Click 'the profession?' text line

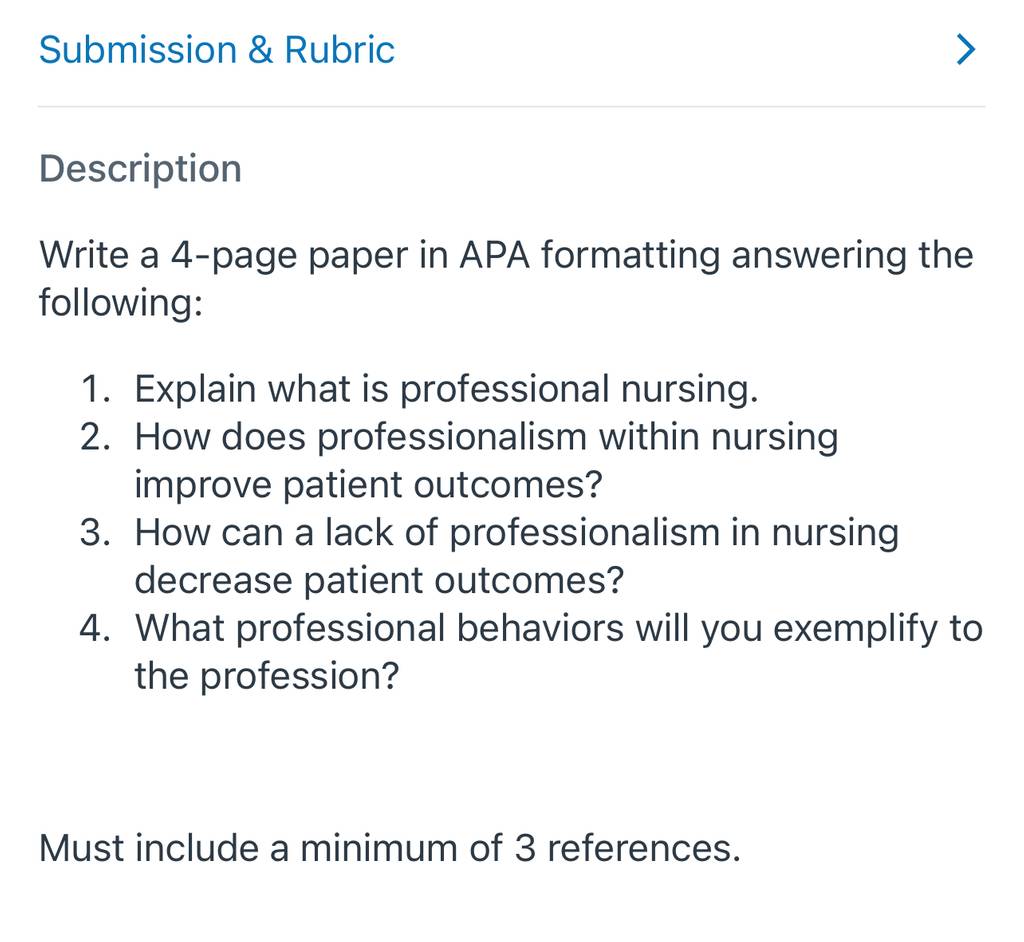click(x=266, y=677)
